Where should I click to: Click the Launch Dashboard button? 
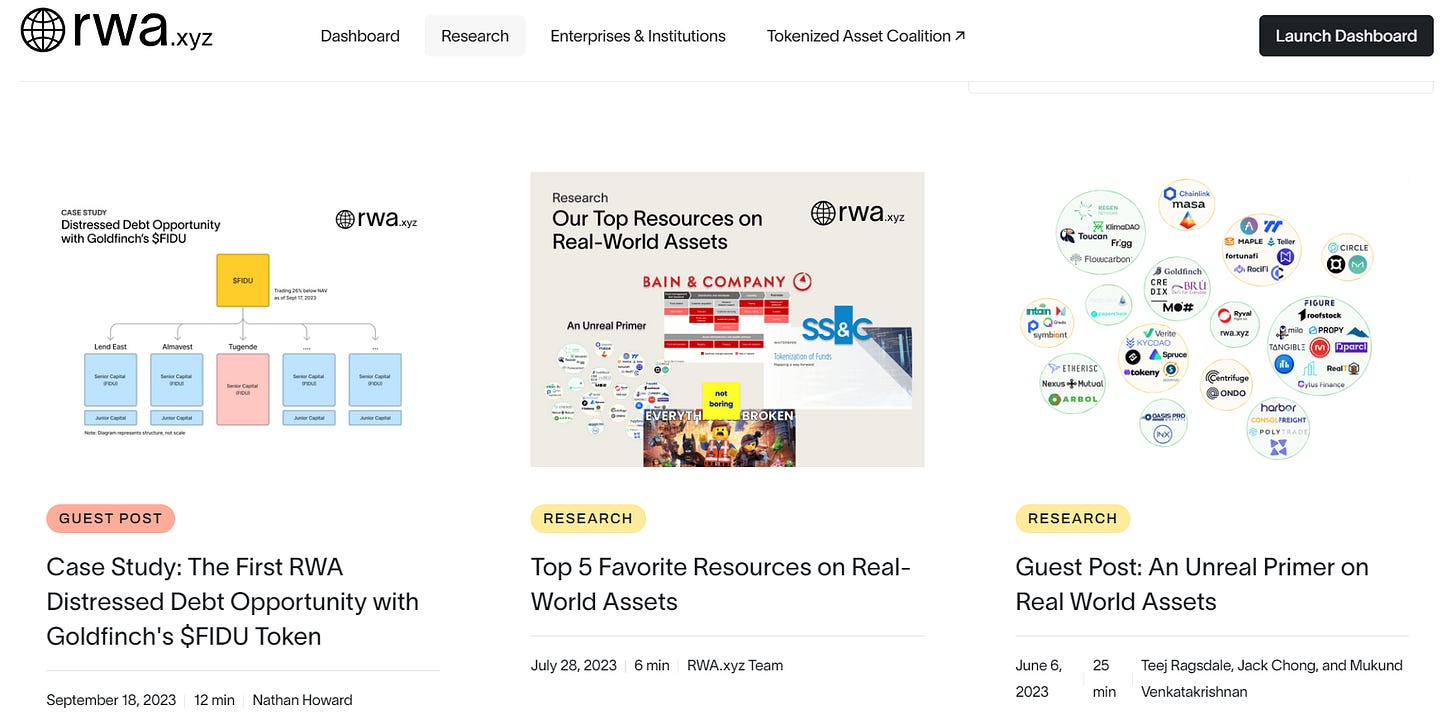pos(1346,36)
